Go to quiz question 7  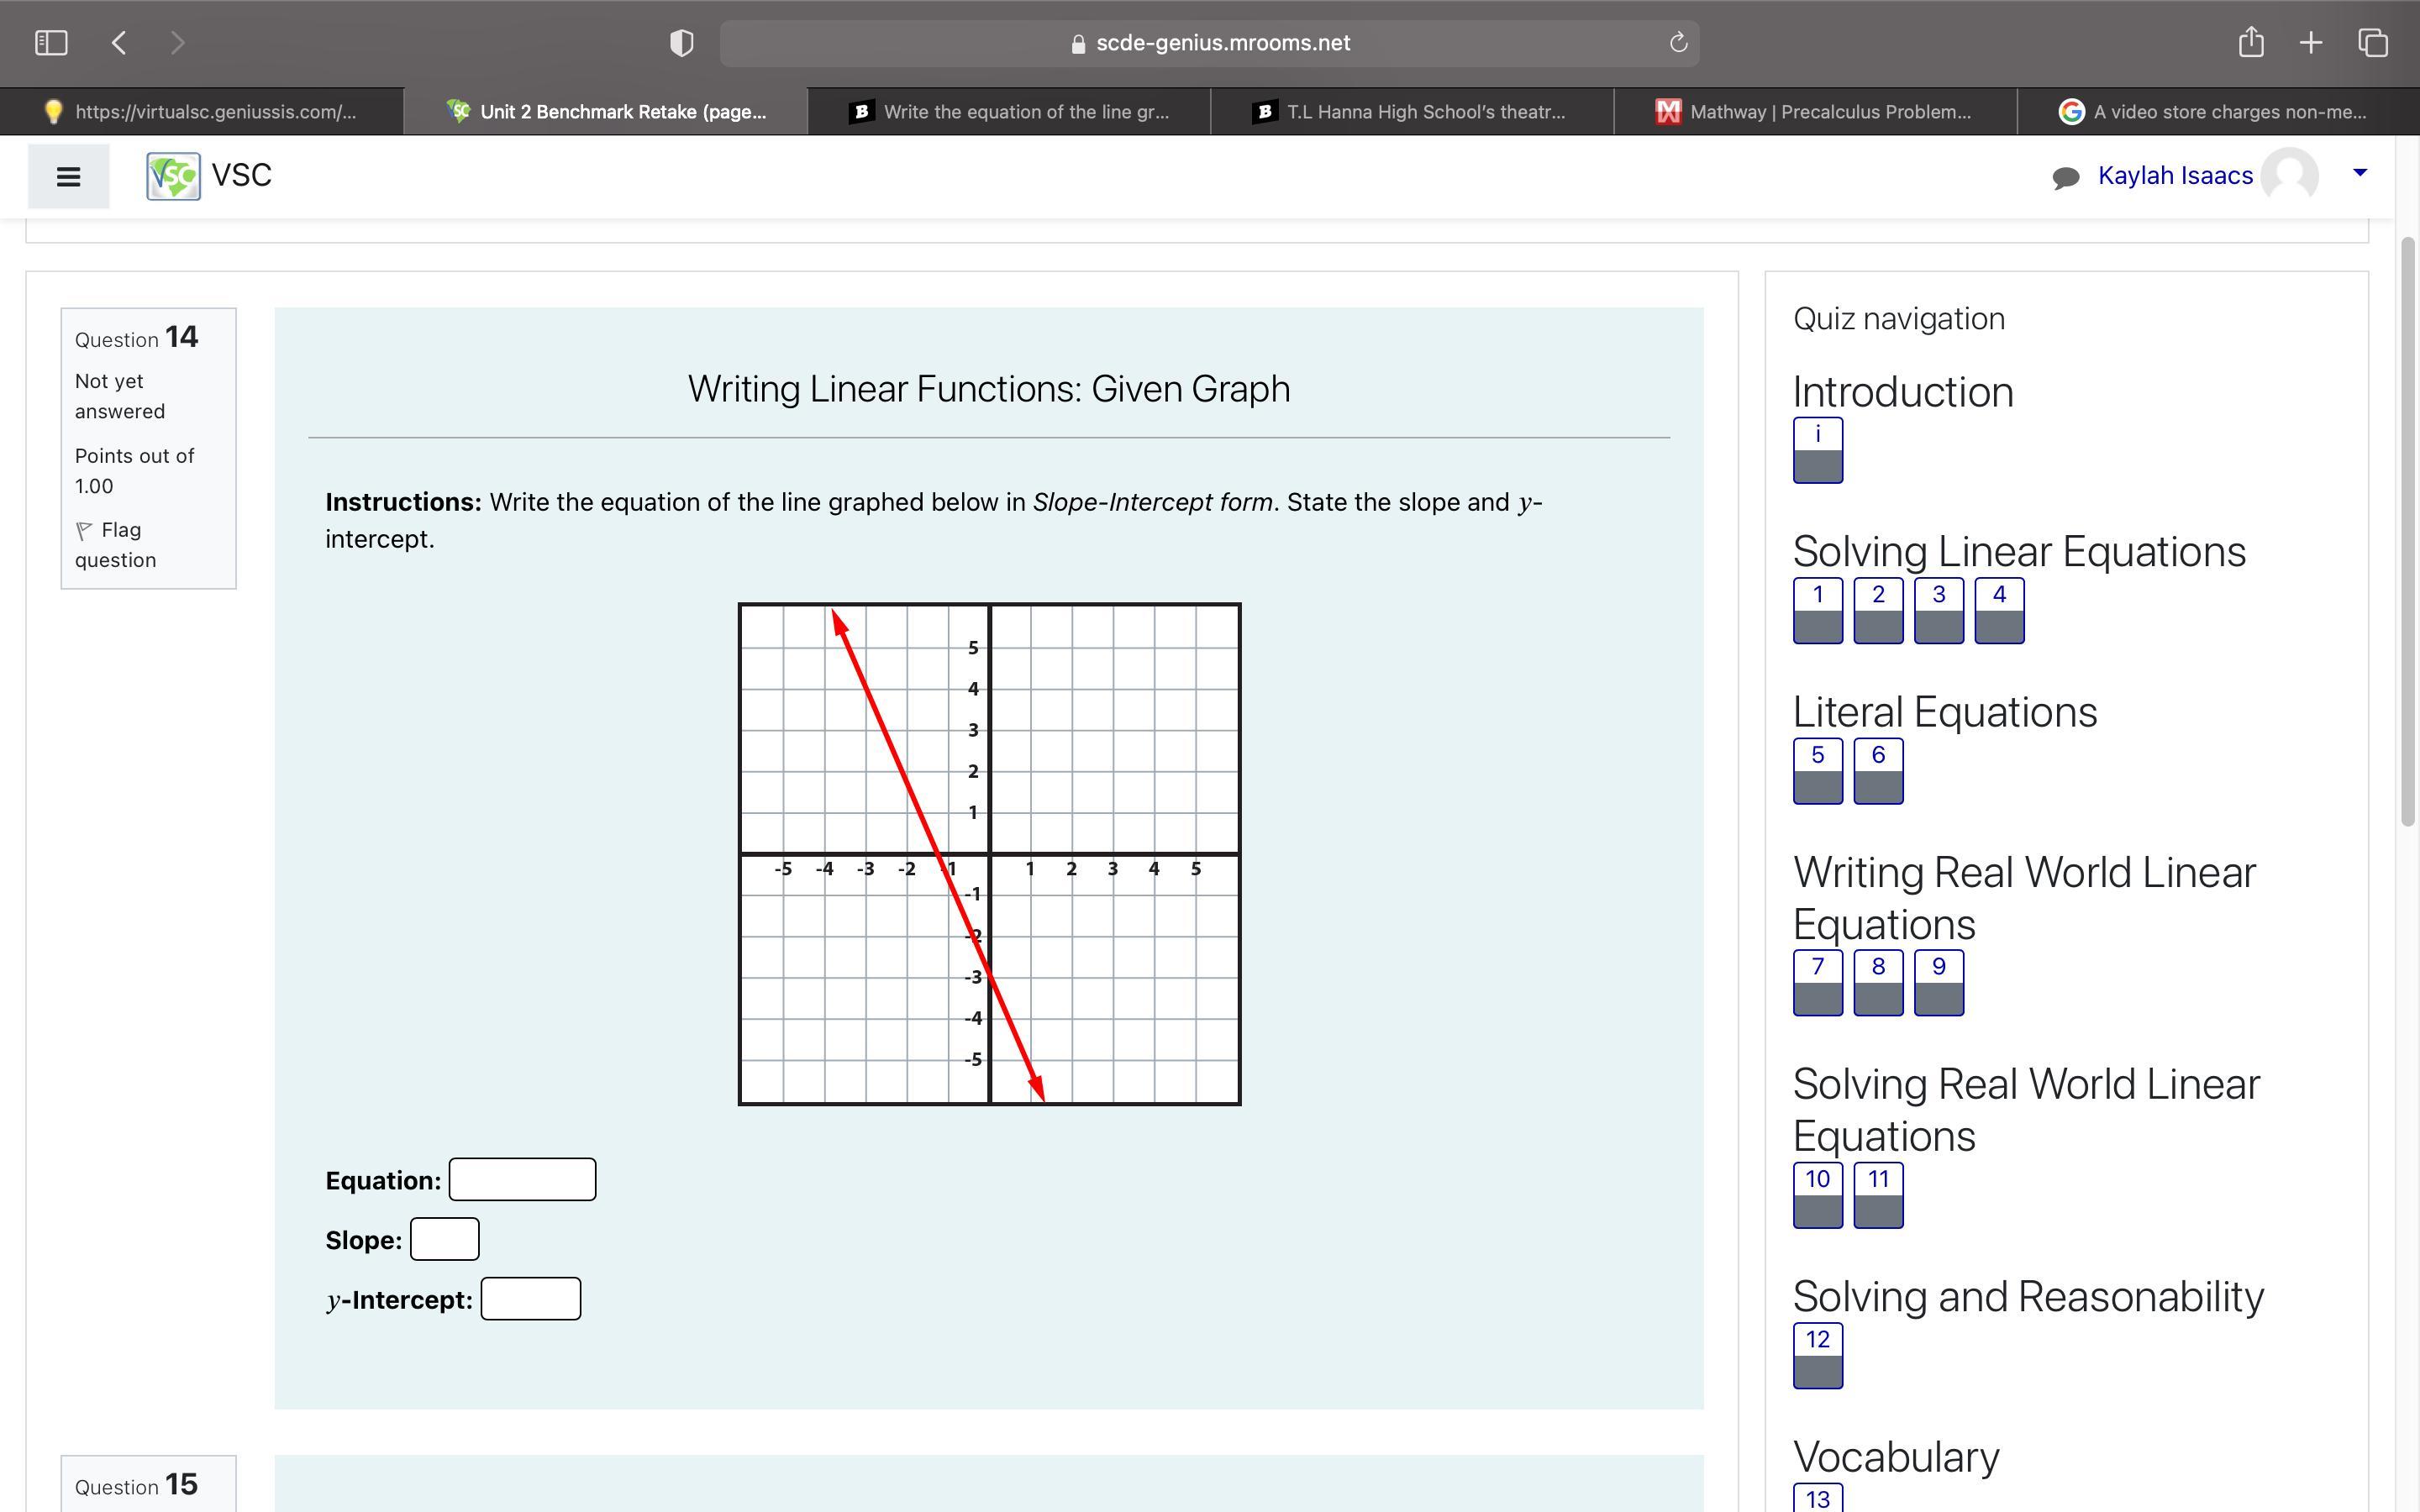click(x=1817, y=983)
